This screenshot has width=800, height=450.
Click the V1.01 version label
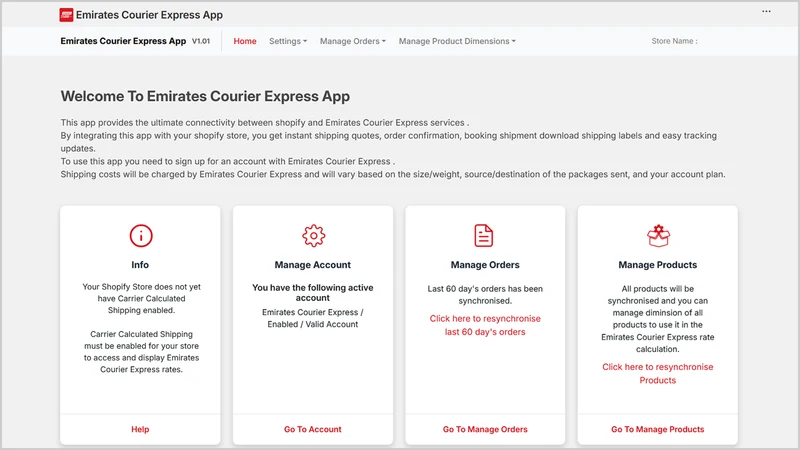[x=201, y=41]
